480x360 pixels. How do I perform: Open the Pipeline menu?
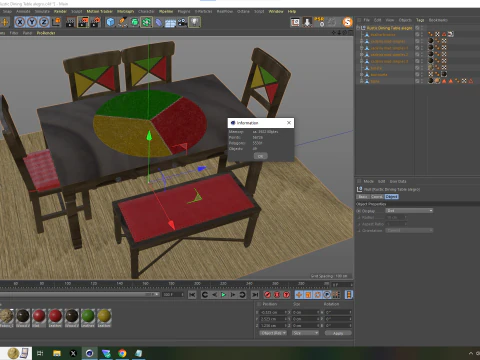click(x=166, y=12)
